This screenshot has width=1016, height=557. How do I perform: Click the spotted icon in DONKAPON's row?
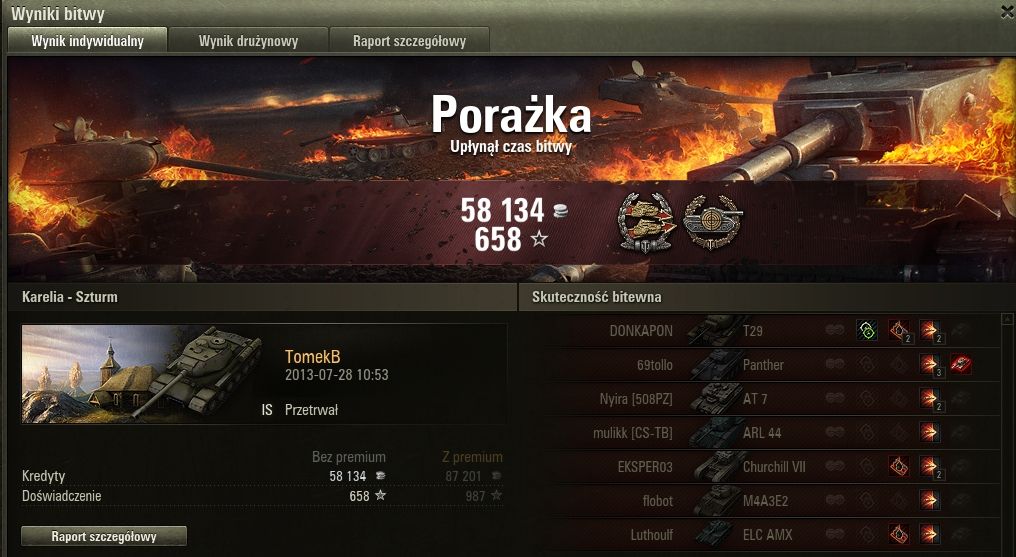(x=867, y=330)
